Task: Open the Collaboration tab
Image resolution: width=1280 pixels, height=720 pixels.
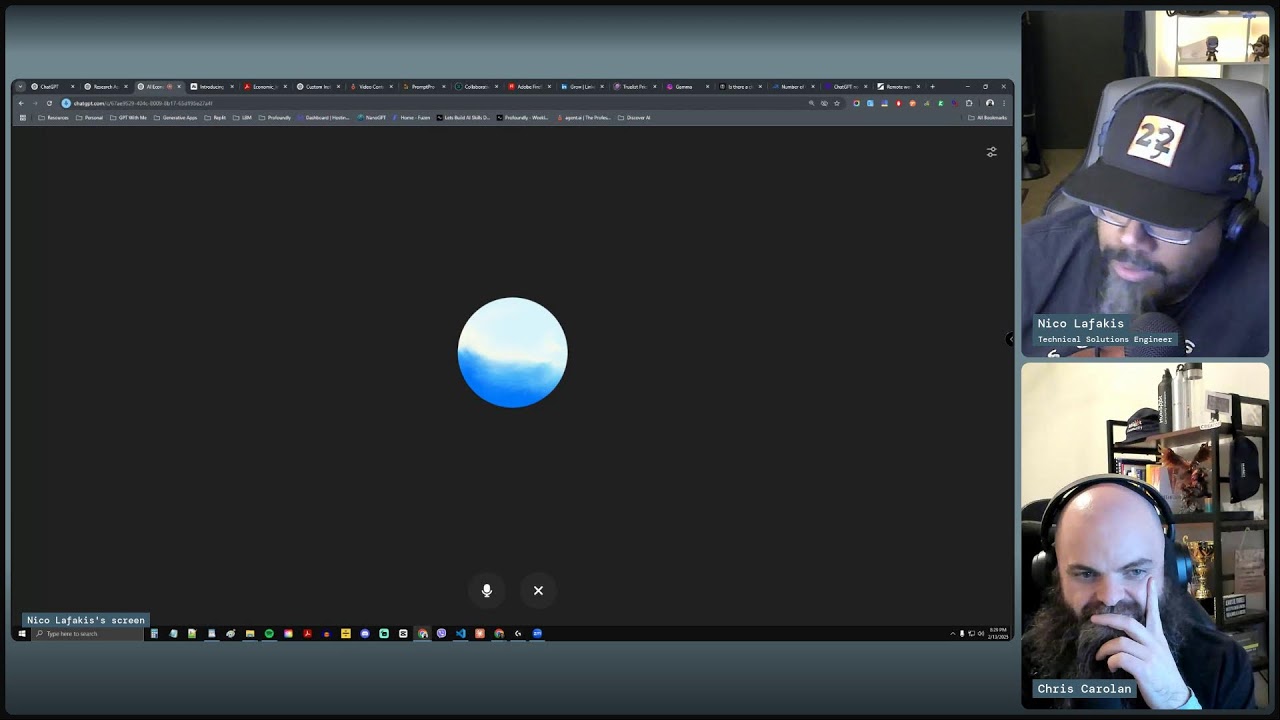Action: [475, 87]
